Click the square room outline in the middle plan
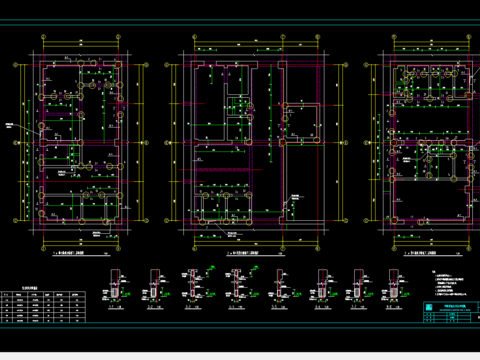 click(303, 122)
